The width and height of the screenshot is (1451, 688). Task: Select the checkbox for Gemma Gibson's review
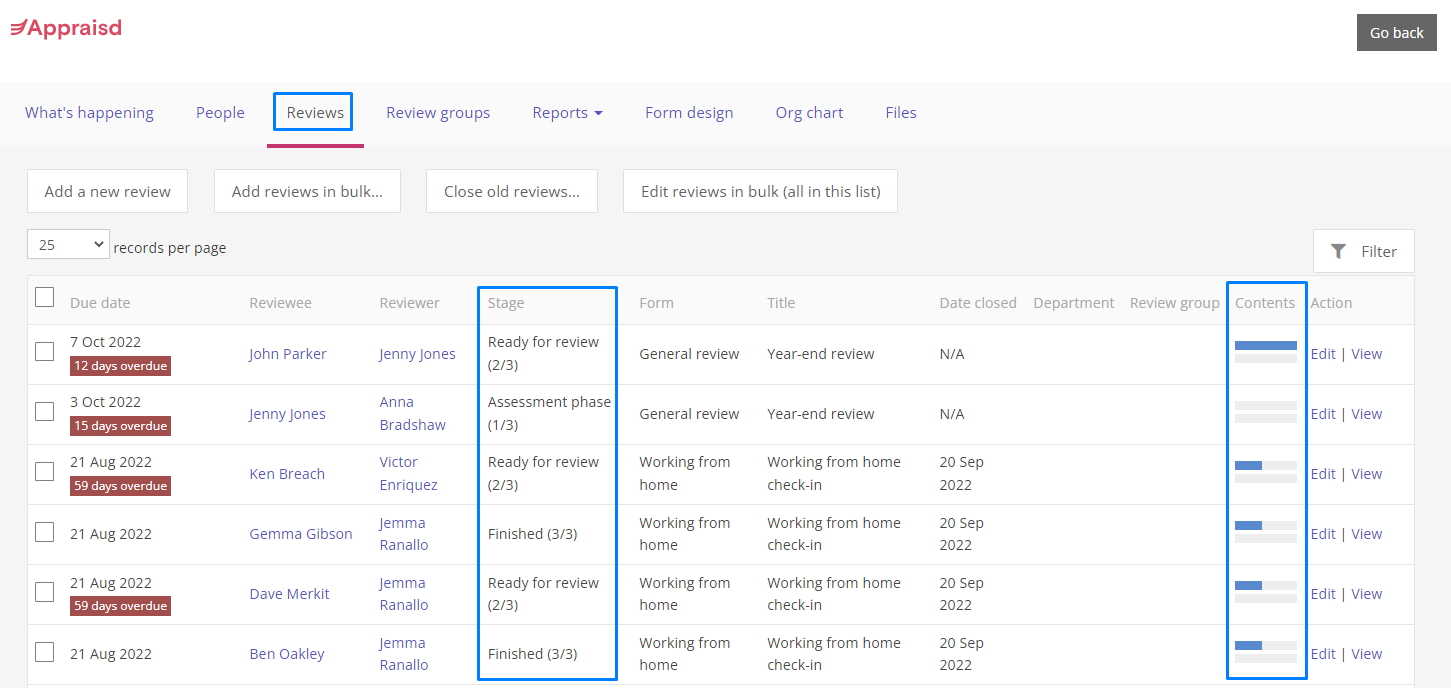(44, 532)
